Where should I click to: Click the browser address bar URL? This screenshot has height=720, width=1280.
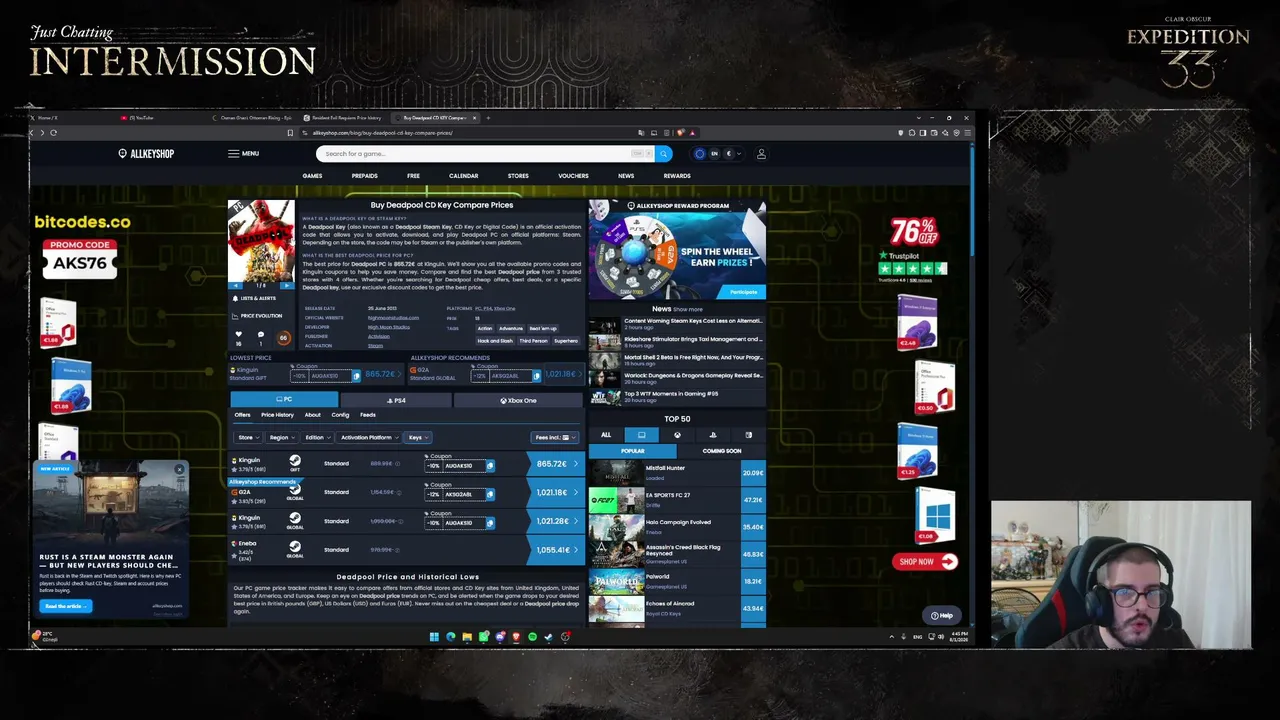[383, 133]
